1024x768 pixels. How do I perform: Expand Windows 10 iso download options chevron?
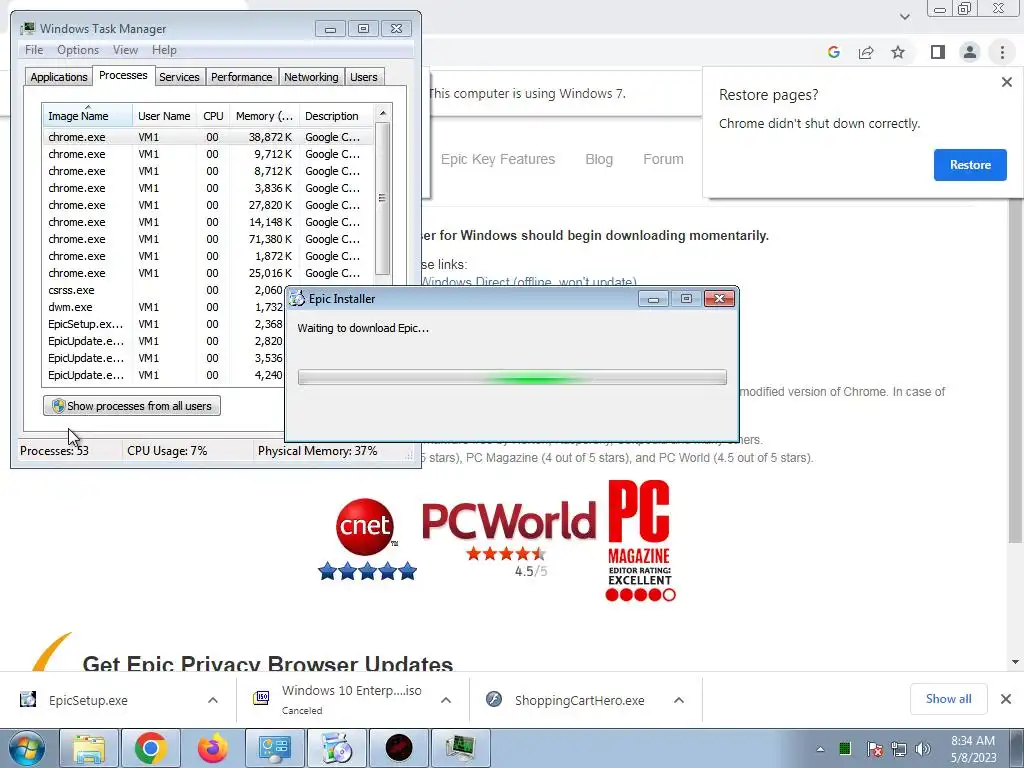pos(446,700)
